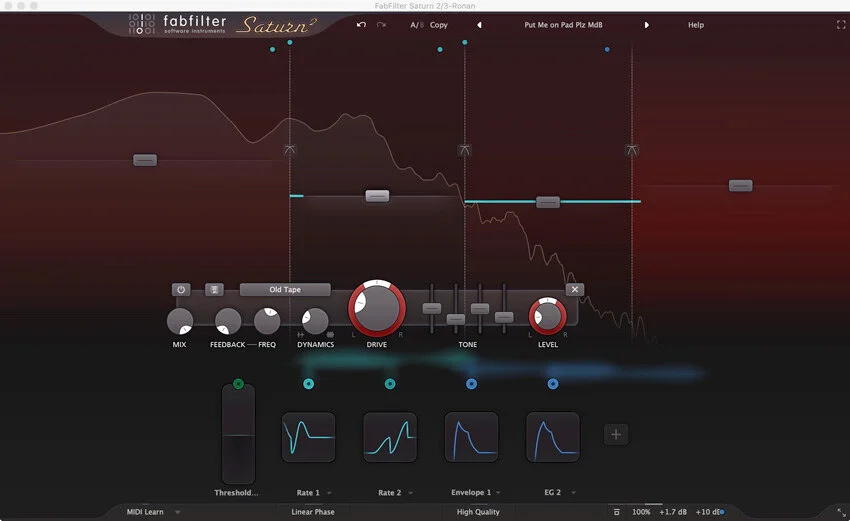Image resolution: width=850 pixels, height=521 pixels.
Task: Open the Help menu
Action: (x=696, y=25)
